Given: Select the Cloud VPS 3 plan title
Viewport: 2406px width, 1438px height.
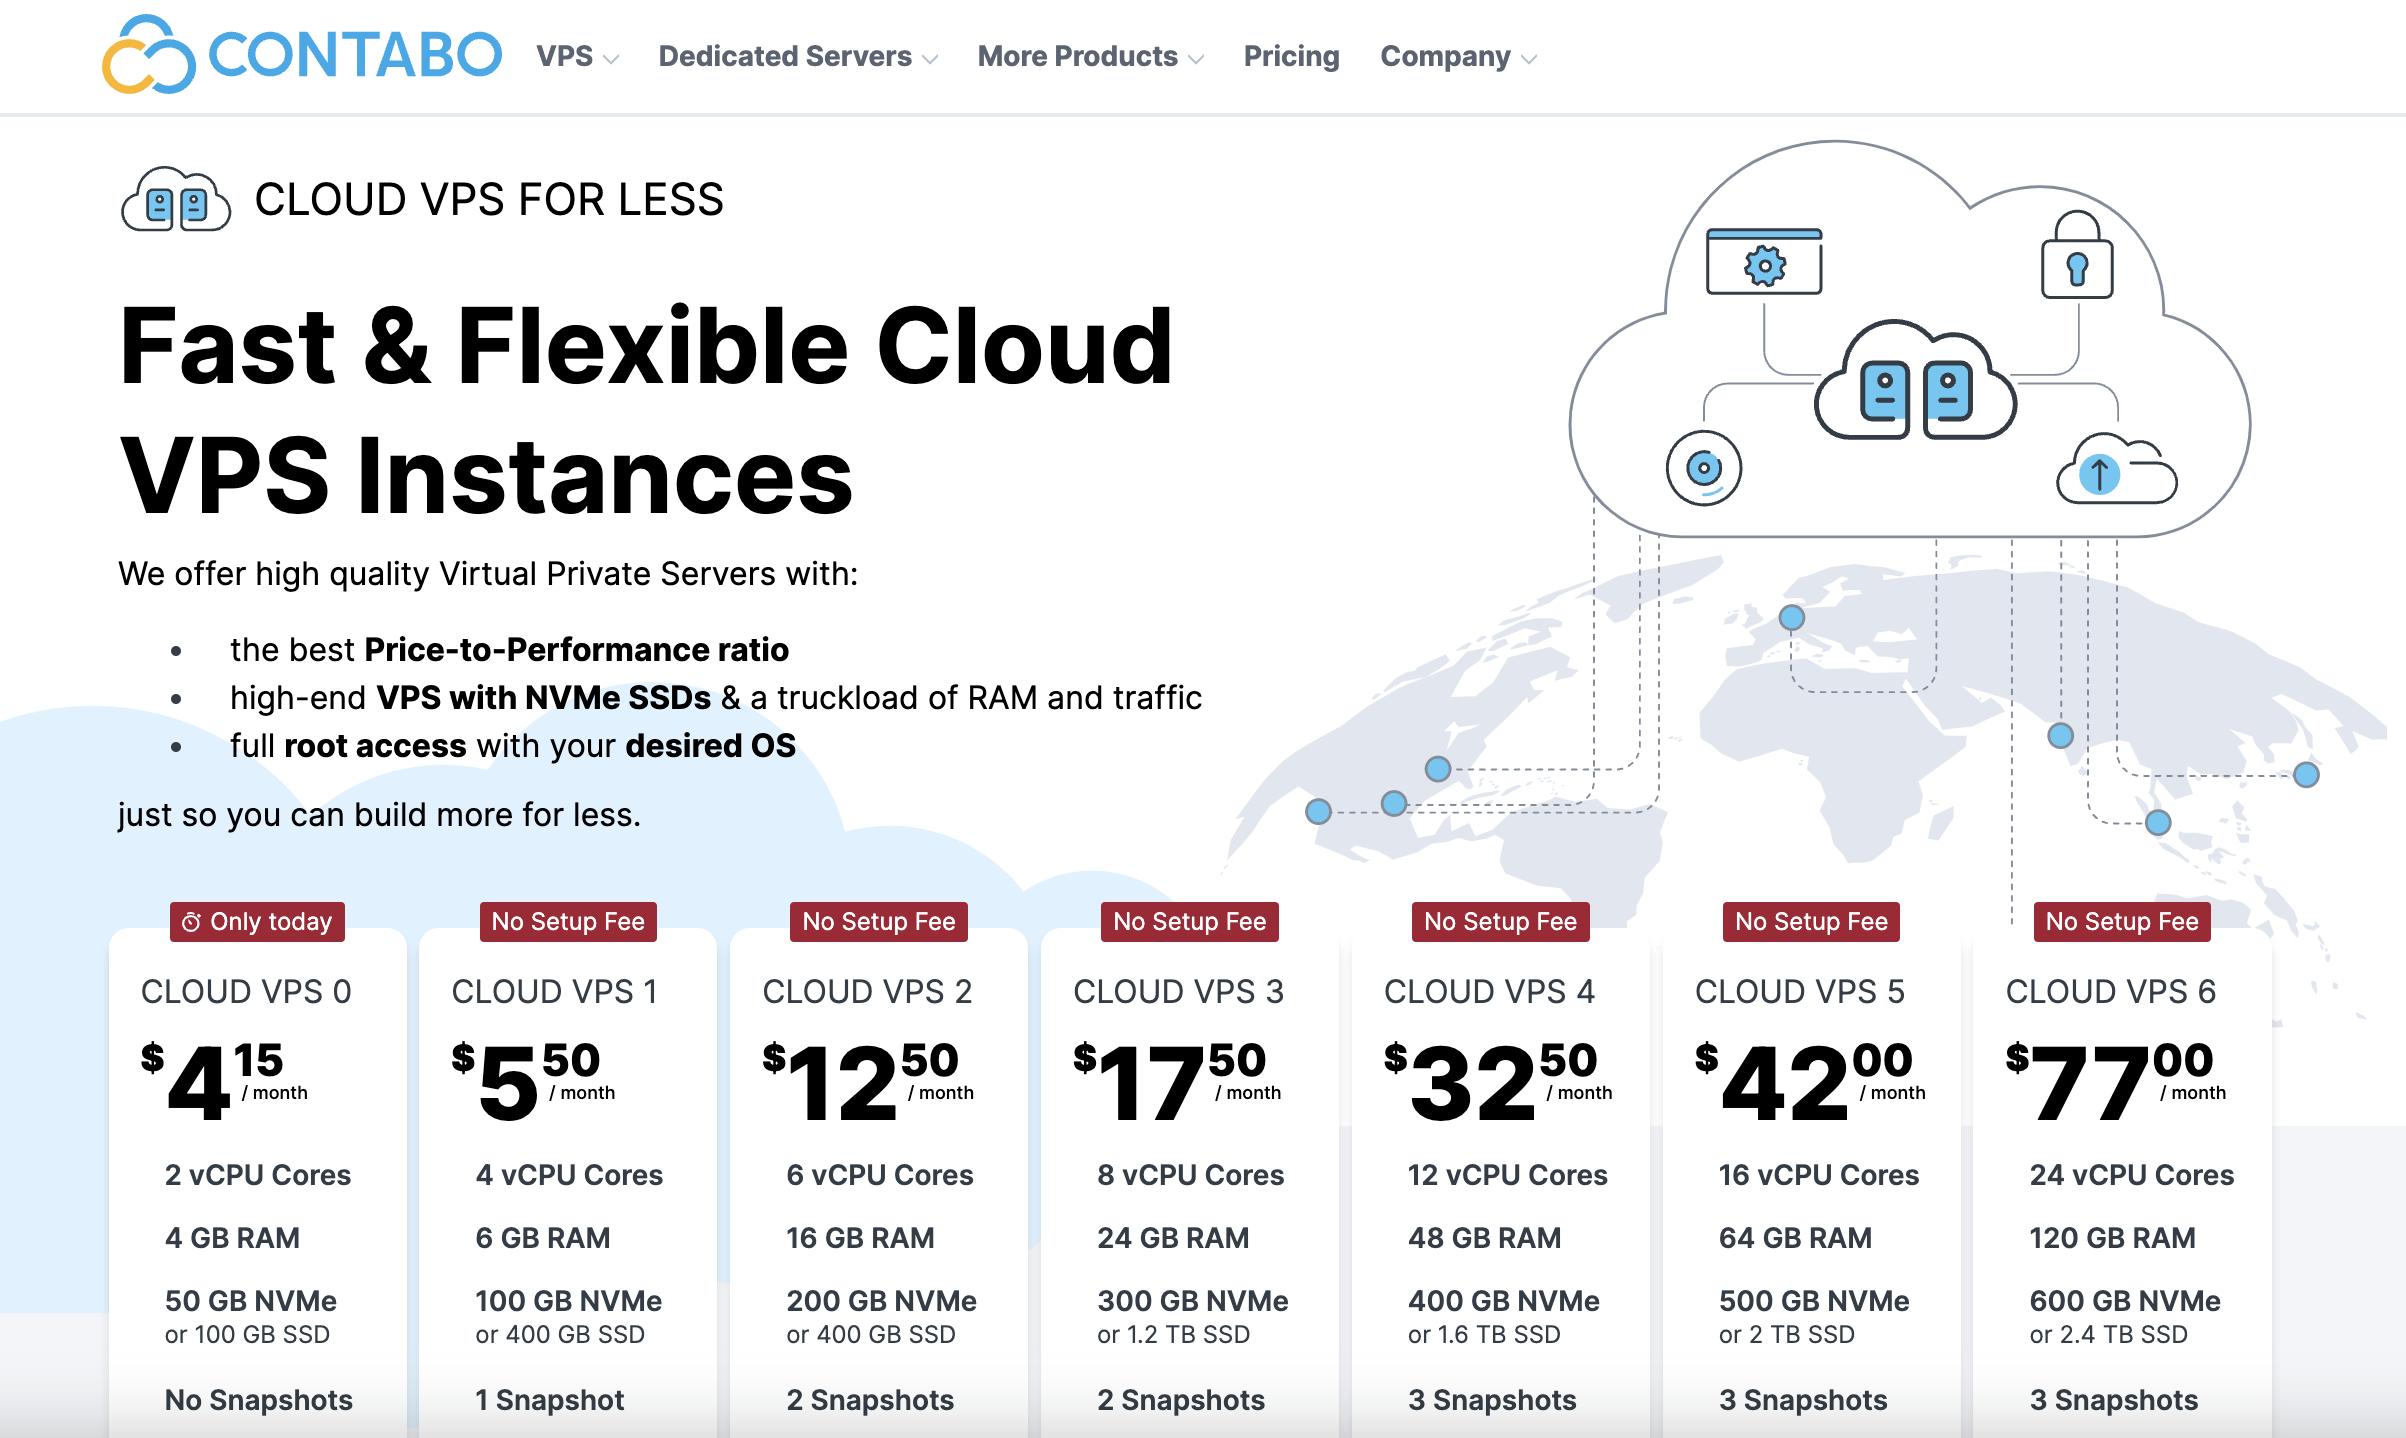Looking at the screenshot, I should click(x=1178, y=991).
